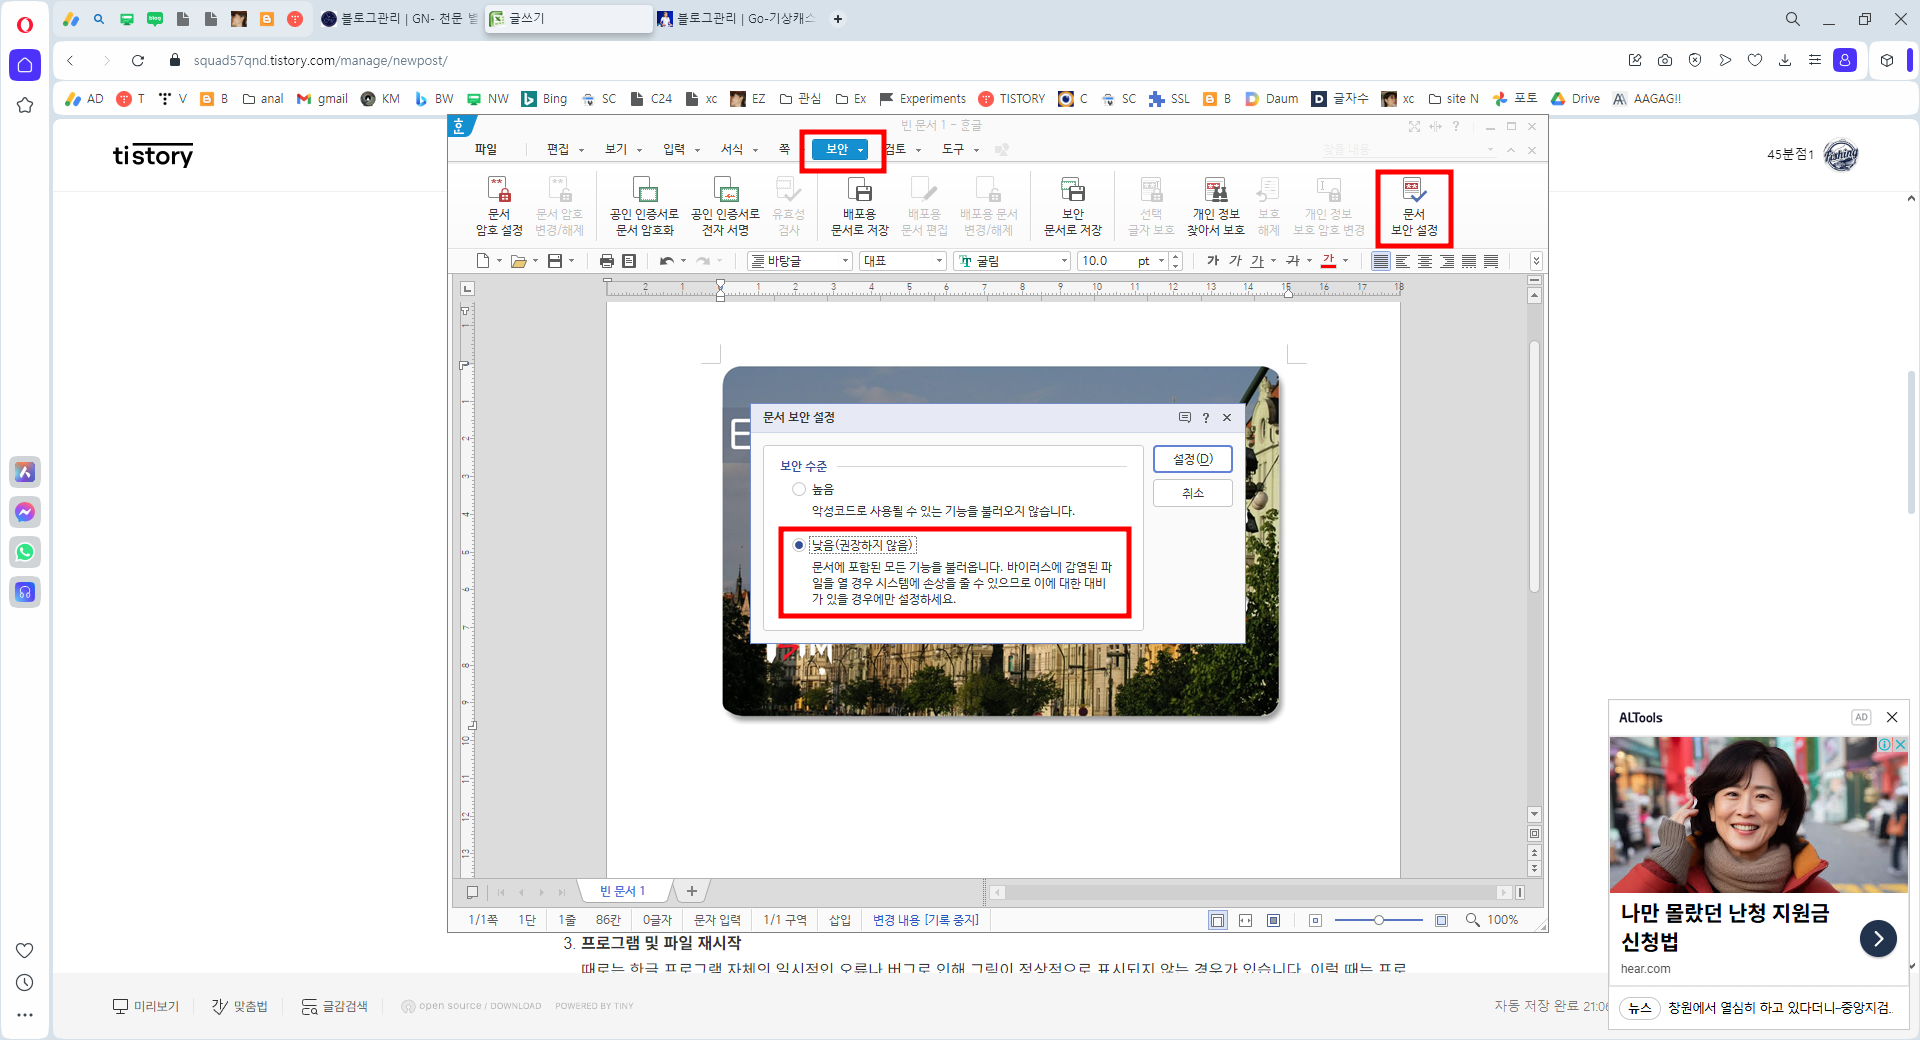1920x1040 pixels.
Task: Click the downloads icon in browser toolbar
Action: pos(1785,60)
